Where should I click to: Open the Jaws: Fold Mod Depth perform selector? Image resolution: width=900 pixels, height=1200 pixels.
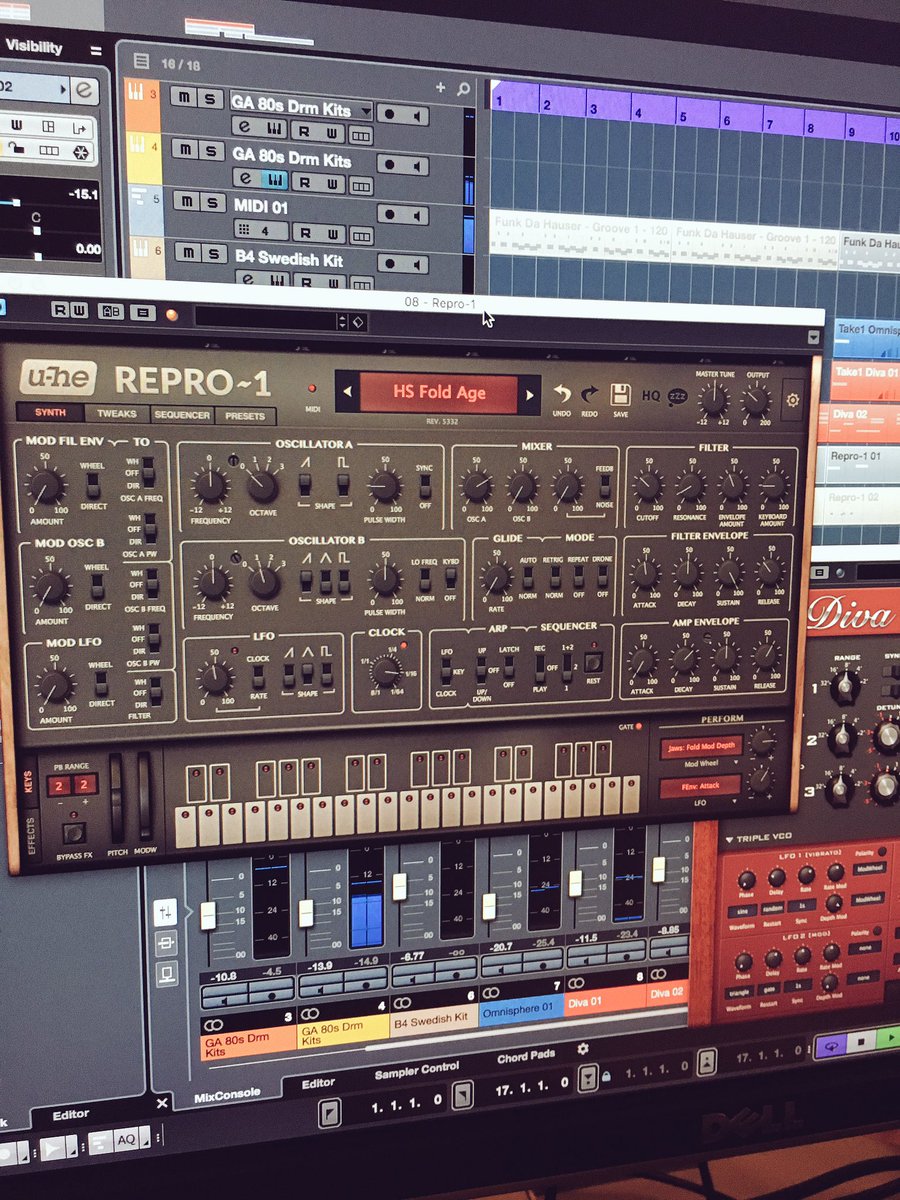[x=700, y=747]
